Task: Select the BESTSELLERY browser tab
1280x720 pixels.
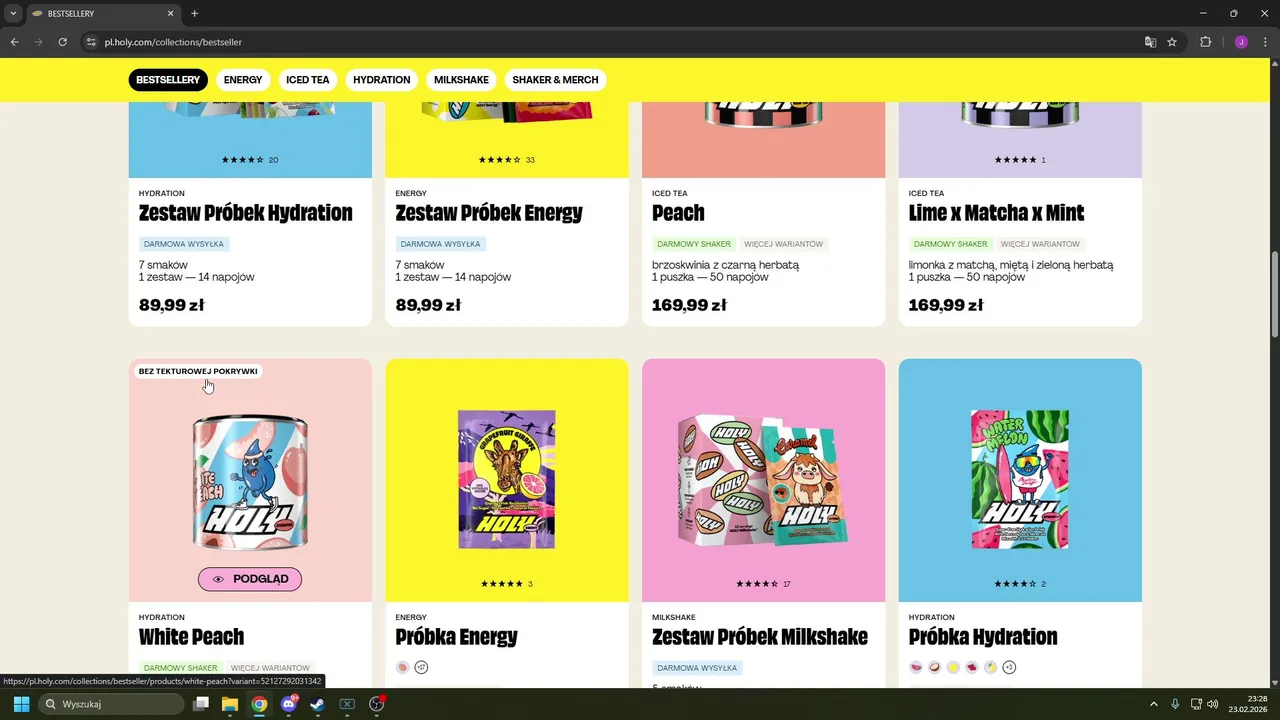Action: pos(101,14)
